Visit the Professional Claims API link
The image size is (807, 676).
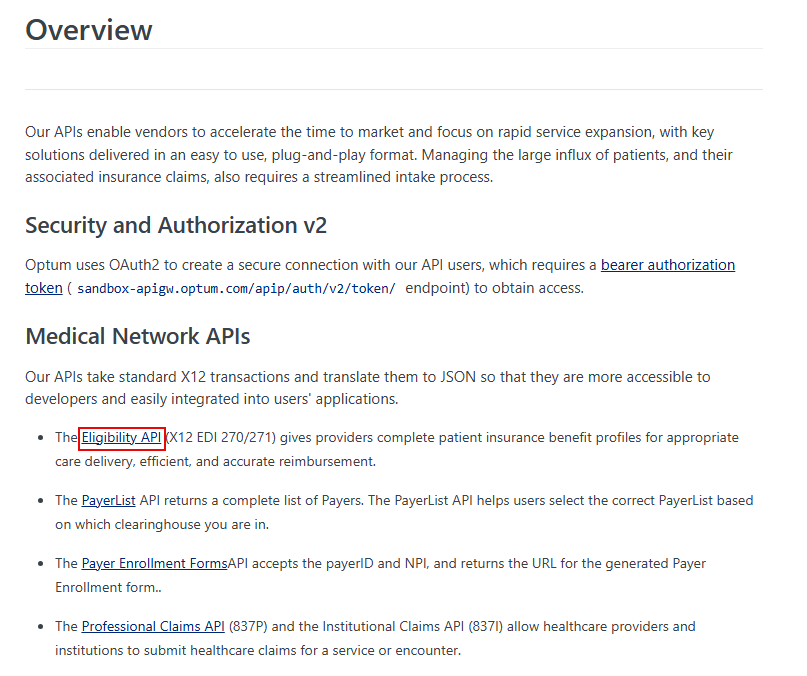153,627
